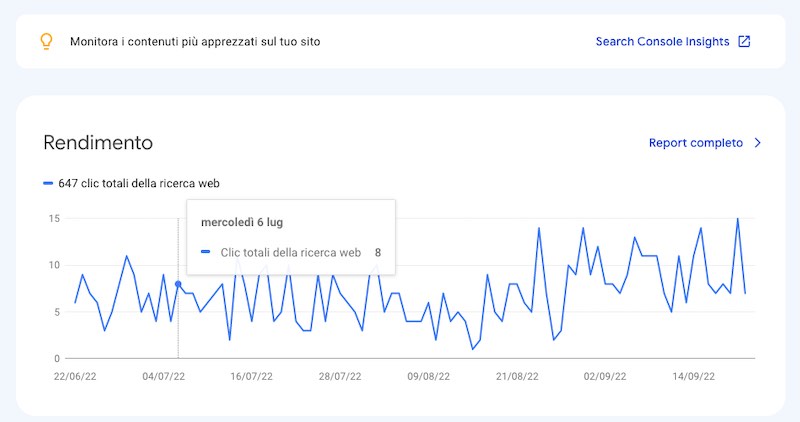The image size is (800, 422).
Task: Click the external link icon beside Search Console Insights
Action: 744,41
